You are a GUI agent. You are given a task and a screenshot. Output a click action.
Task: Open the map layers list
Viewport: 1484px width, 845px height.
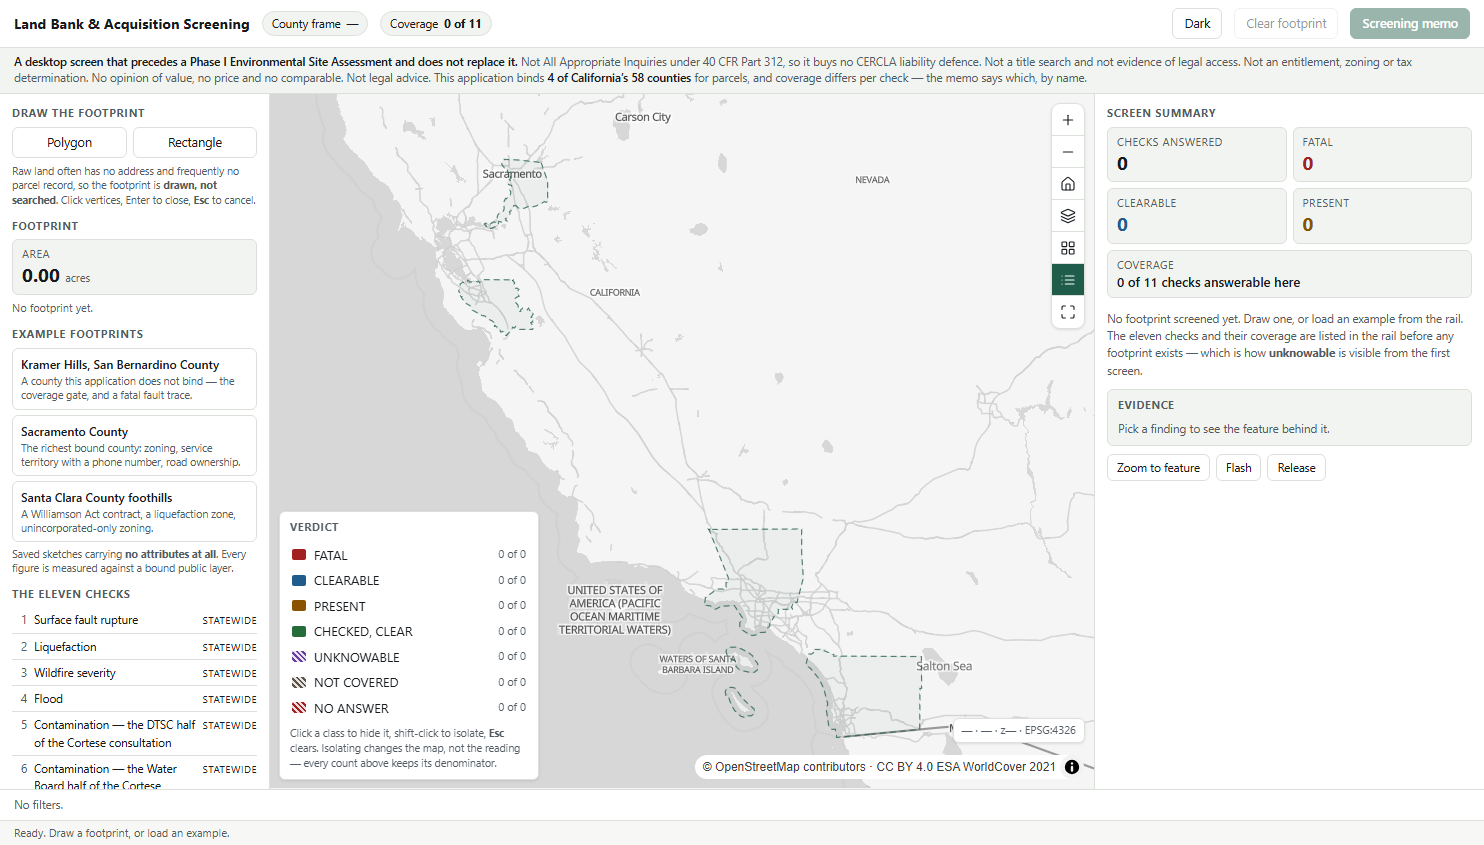pyautogui.click(x=1068, y=216)
